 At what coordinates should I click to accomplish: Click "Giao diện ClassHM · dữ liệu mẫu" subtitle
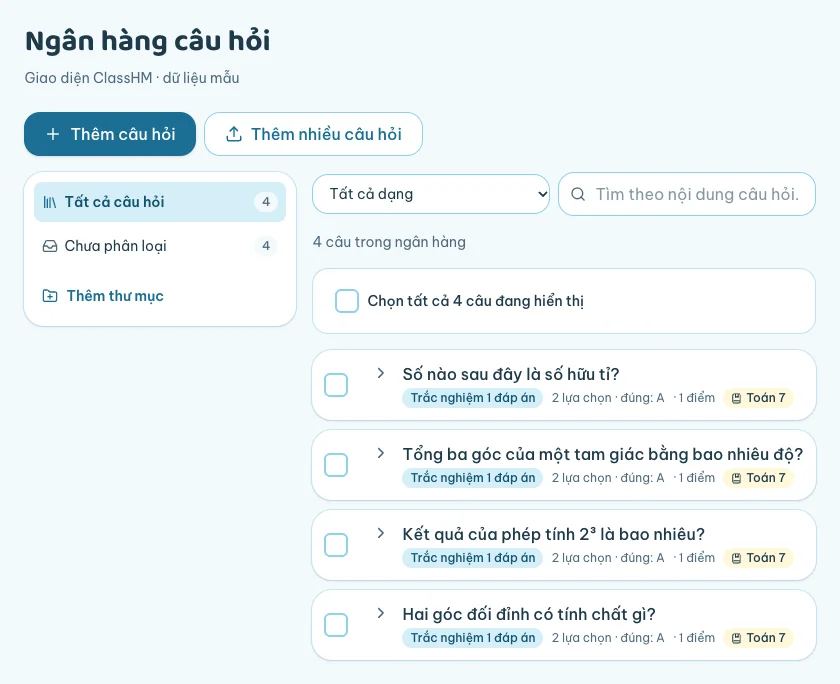click(132, 78)
